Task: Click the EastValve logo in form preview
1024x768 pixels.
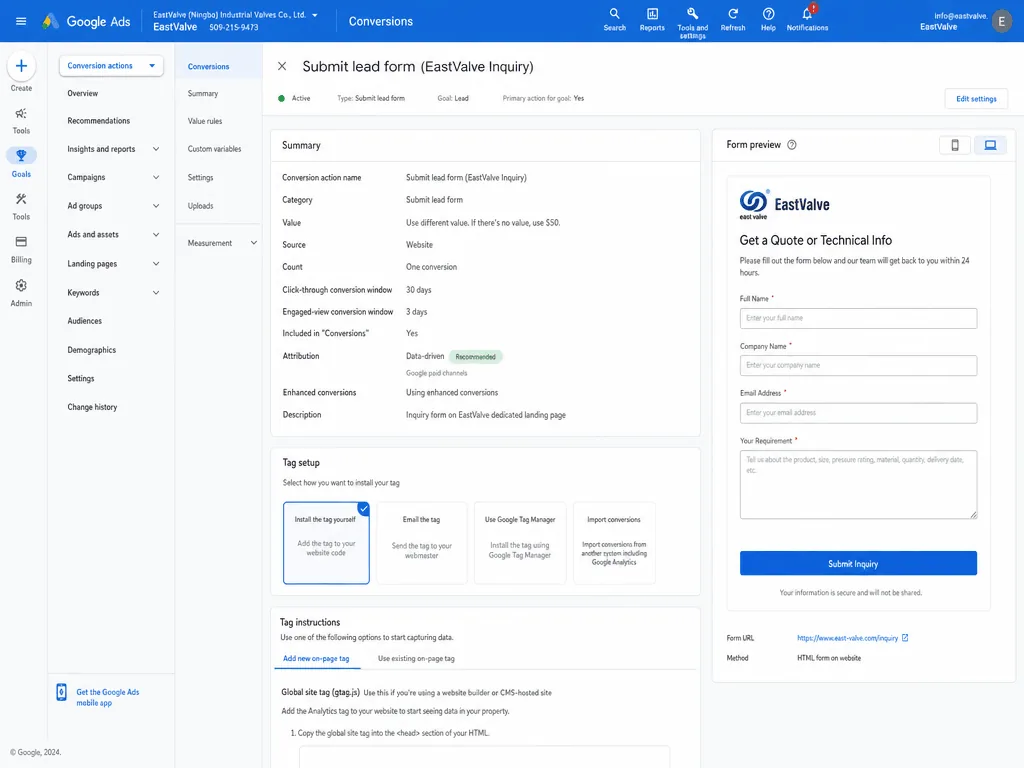Action: 784,205
